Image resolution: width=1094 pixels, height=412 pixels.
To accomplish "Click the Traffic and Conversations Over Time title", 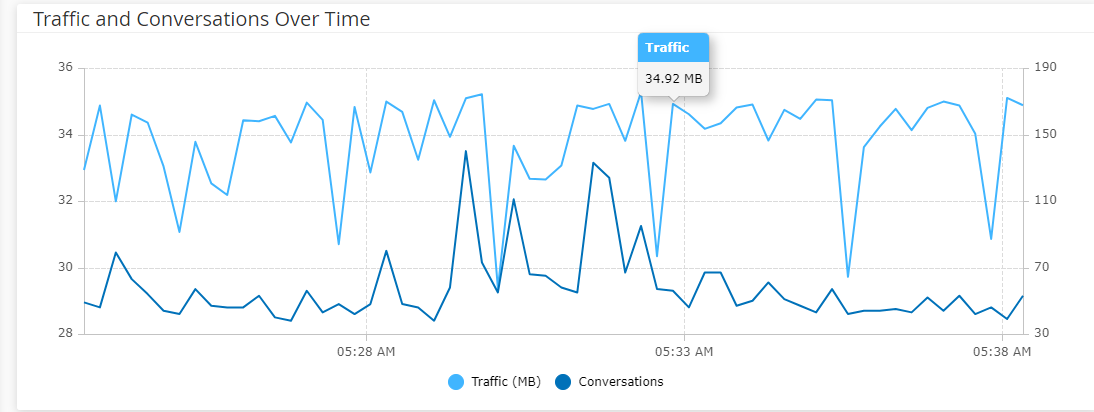I will pos(201,20).
